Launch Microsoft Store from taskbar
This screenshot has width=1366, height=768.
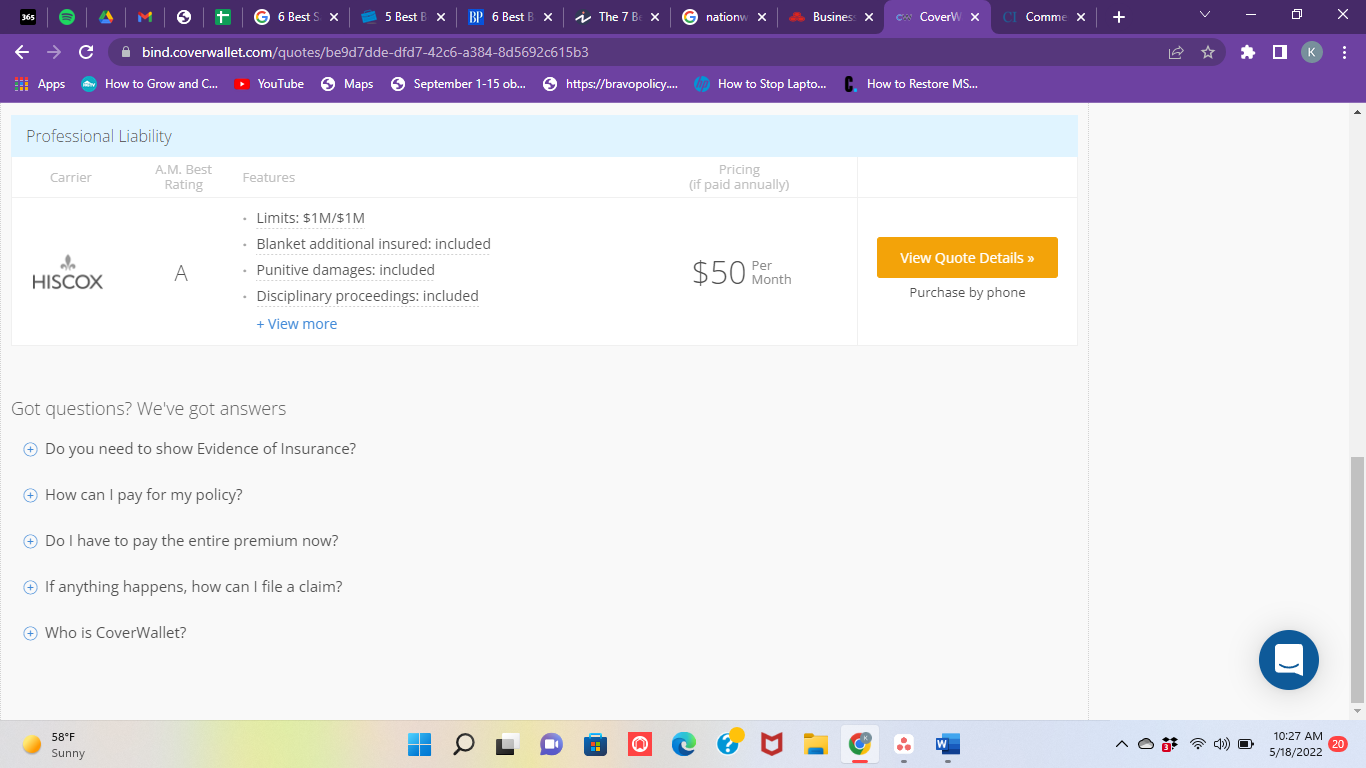[595, 744]
